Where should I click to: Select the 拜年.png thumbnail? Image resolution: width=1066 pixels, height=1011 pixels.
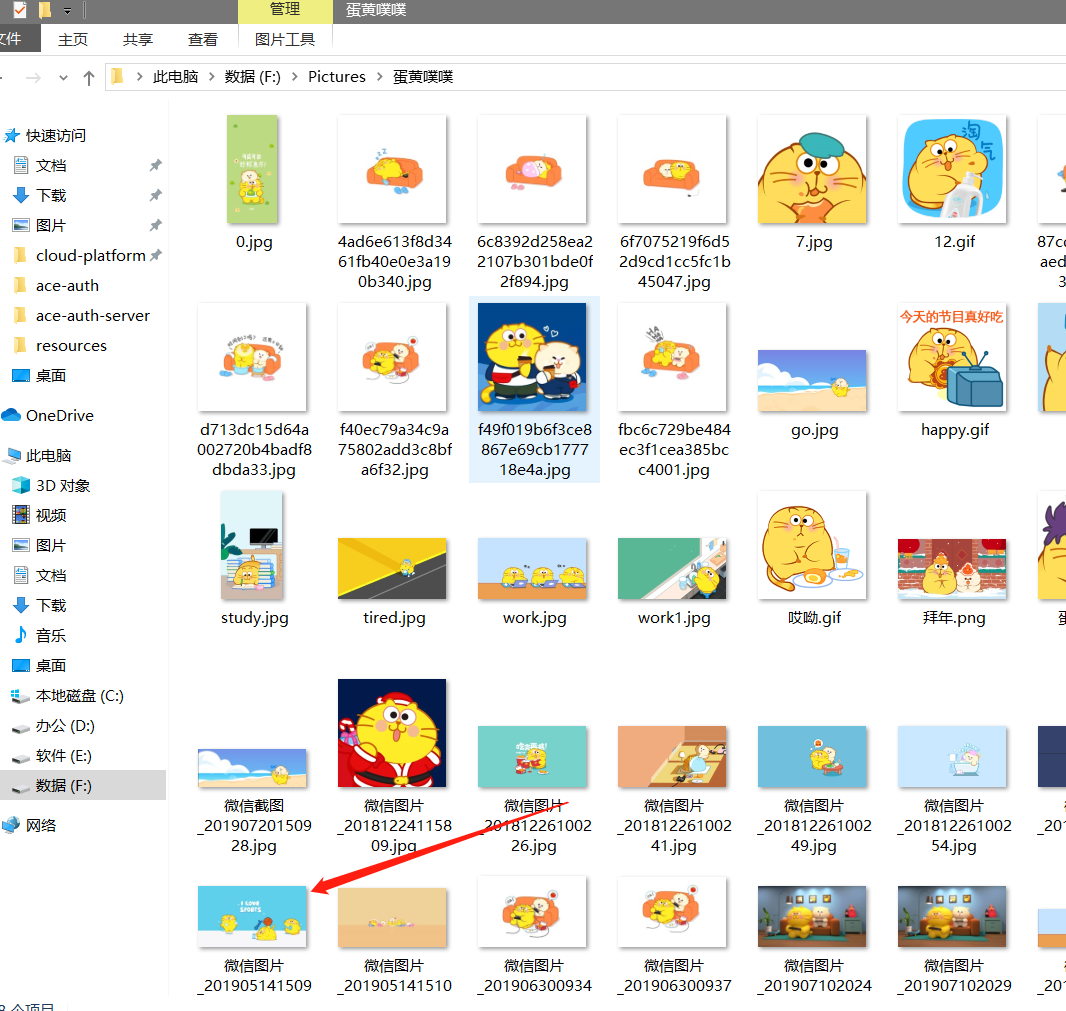952,569
